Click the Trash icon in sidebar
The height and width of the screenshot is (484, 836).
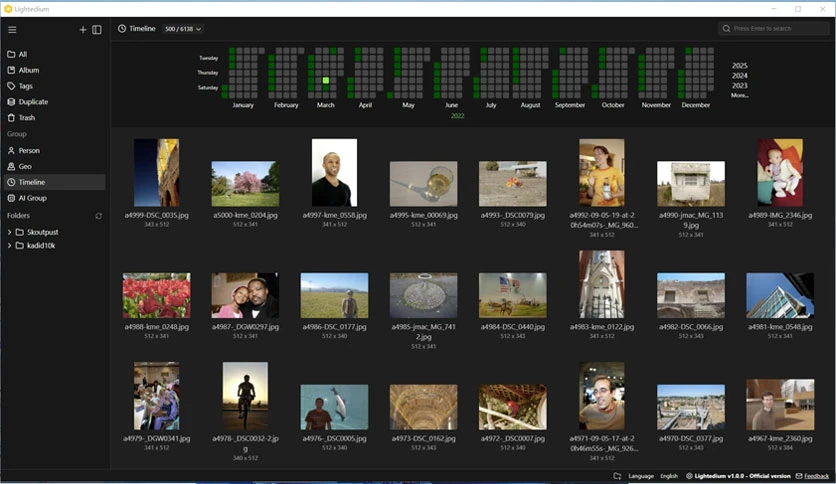11,118
